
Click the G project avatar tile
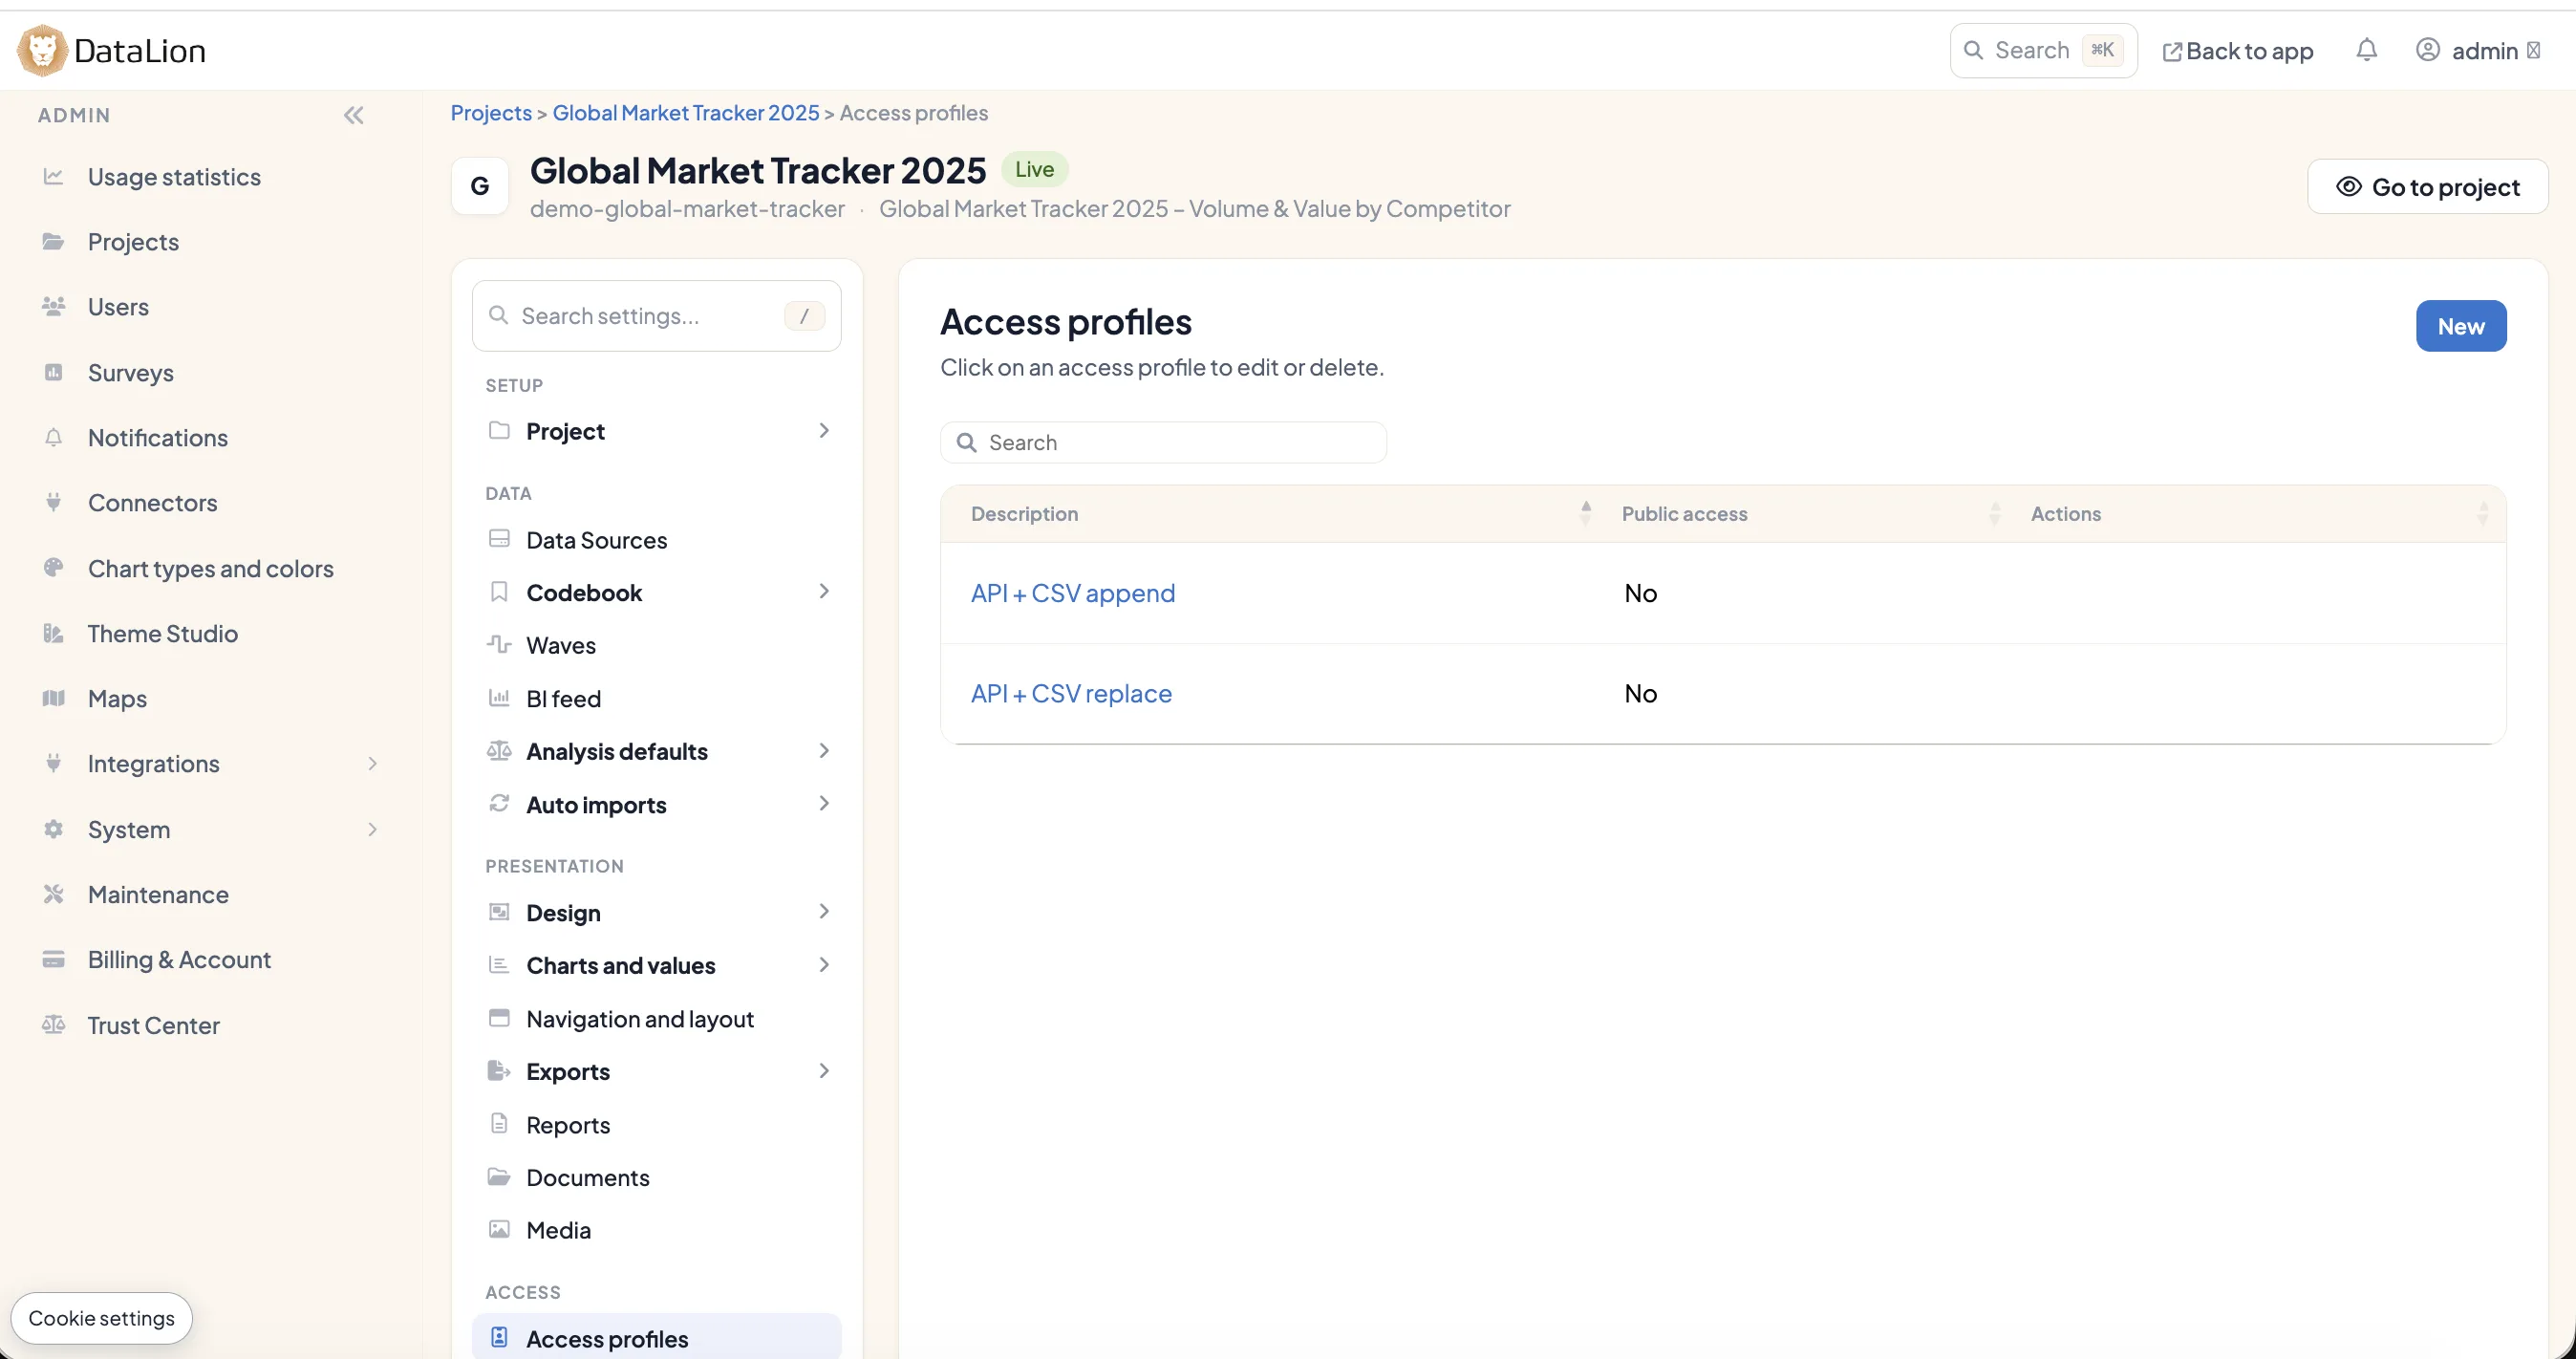tap(480, 186)
